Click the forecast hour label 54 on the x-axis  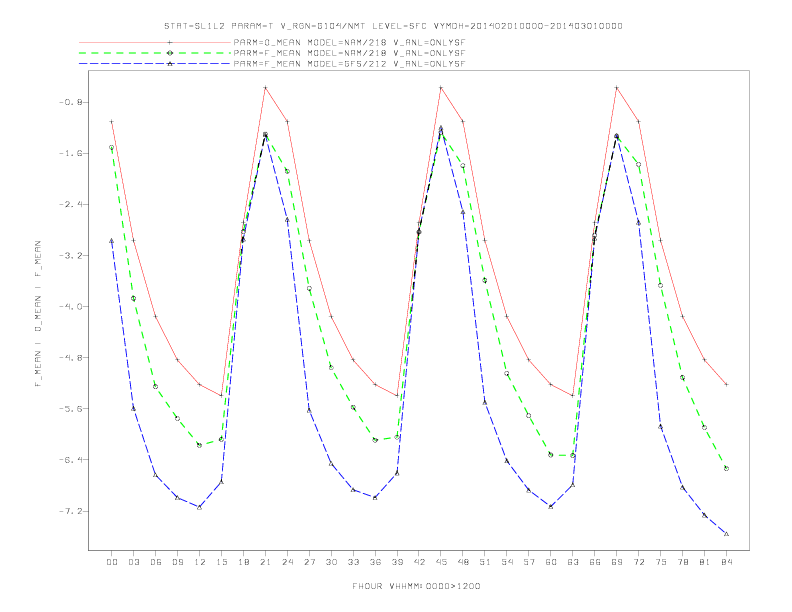point(507,562)
